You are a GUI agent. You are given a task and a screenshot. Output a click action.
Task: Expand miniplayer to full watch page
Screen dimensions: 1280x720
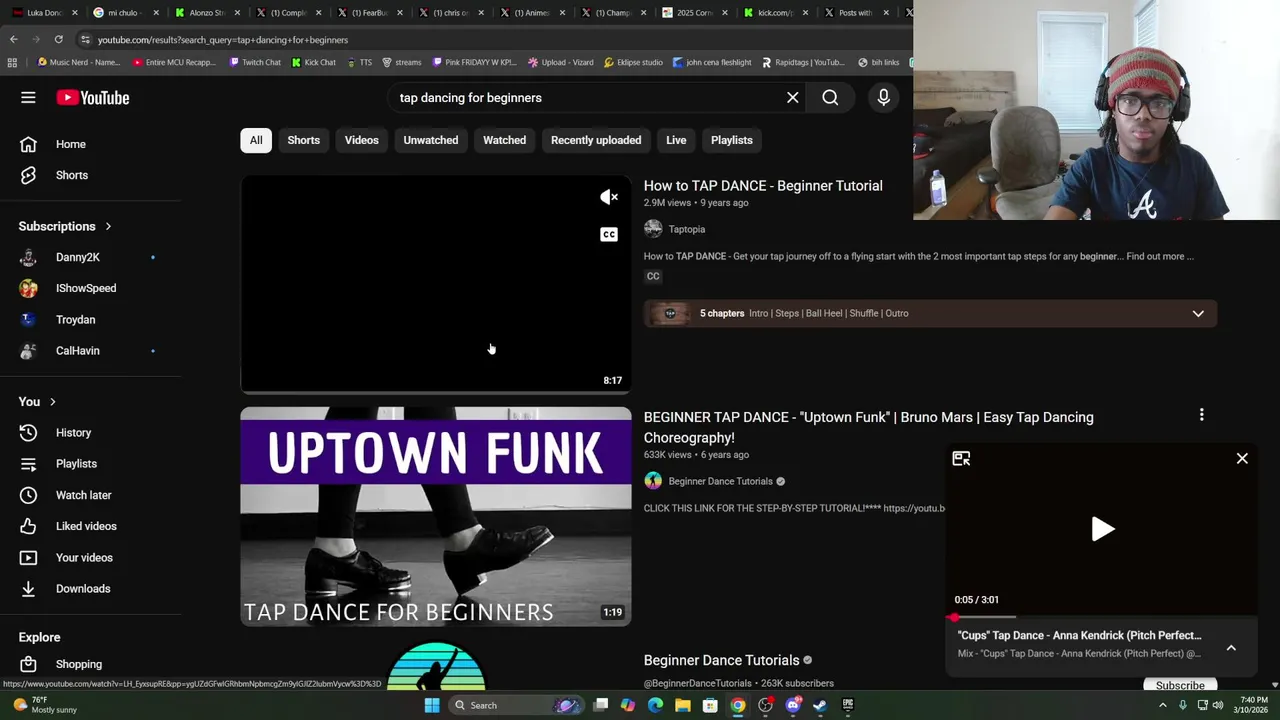(x=961, y=458)
